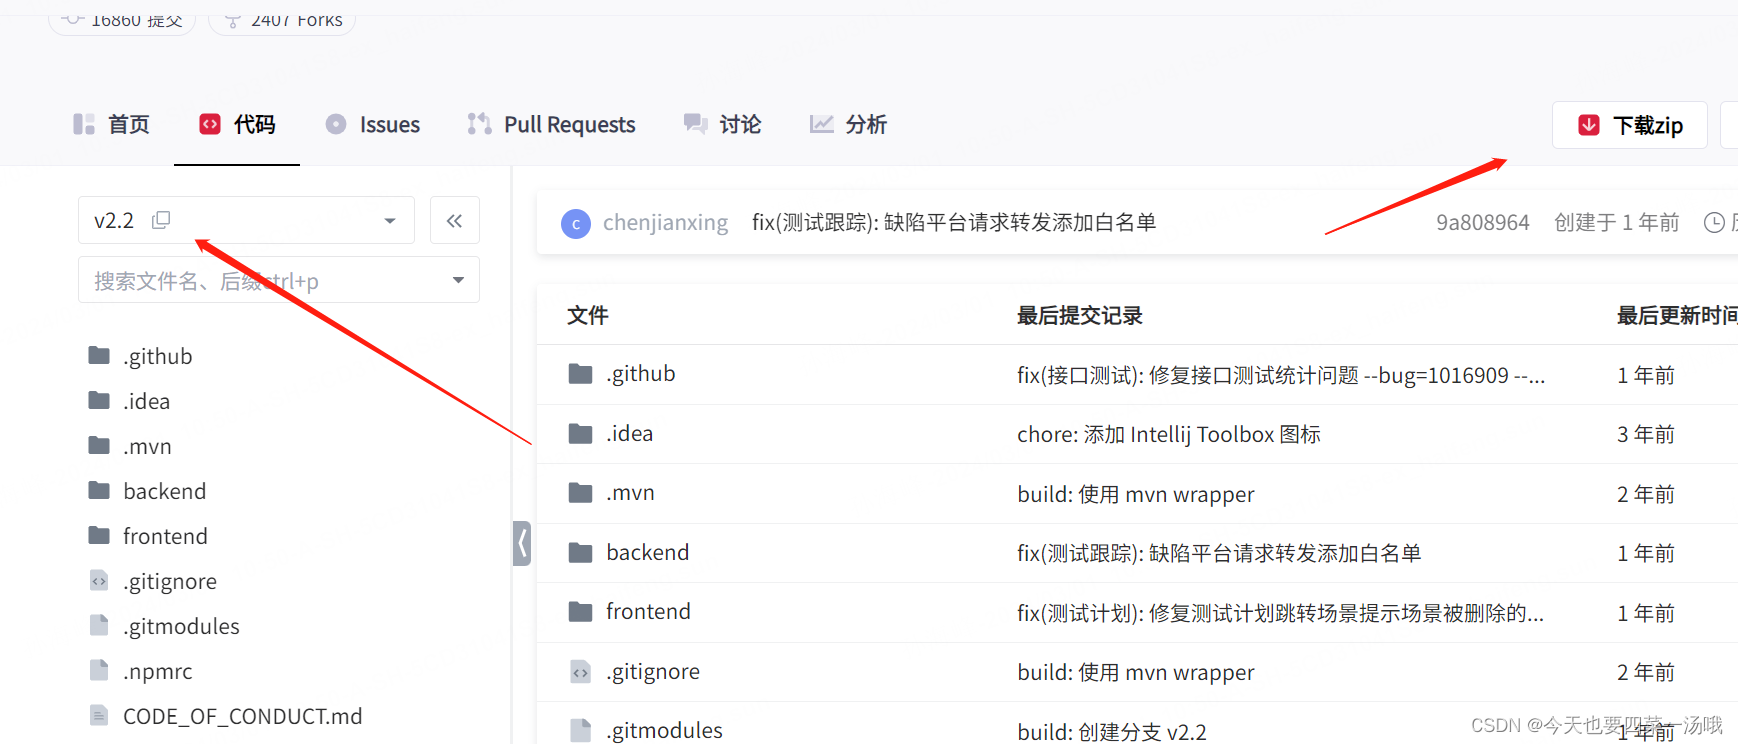Click the 最后提交记录 column header
The height and width of the screenshot is (744, 1738).
[1080, 315]
